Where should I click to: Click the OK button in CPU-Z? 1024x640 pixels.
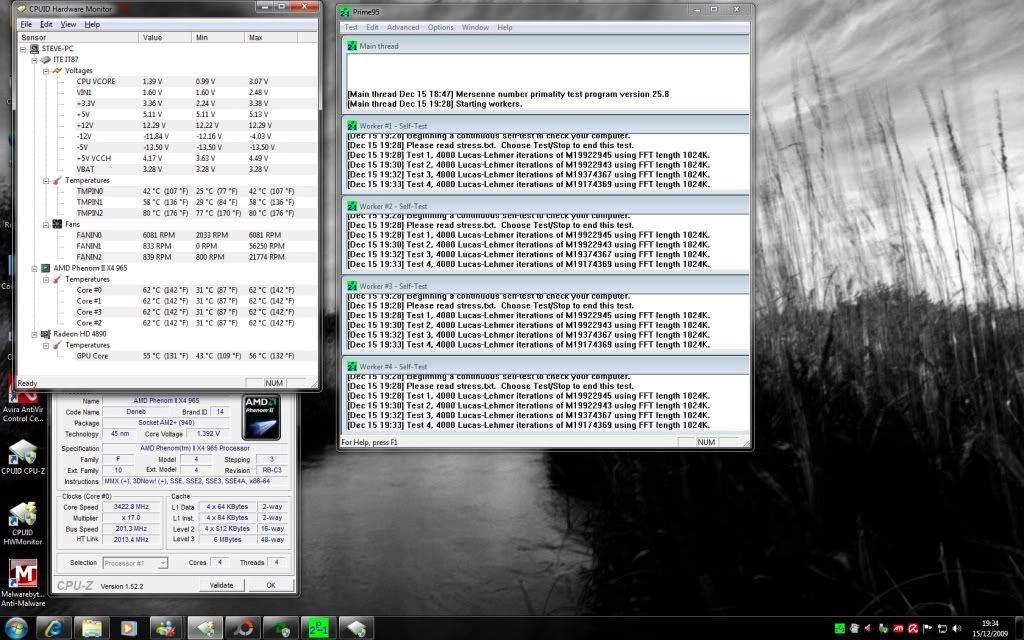tap(271, 585)
